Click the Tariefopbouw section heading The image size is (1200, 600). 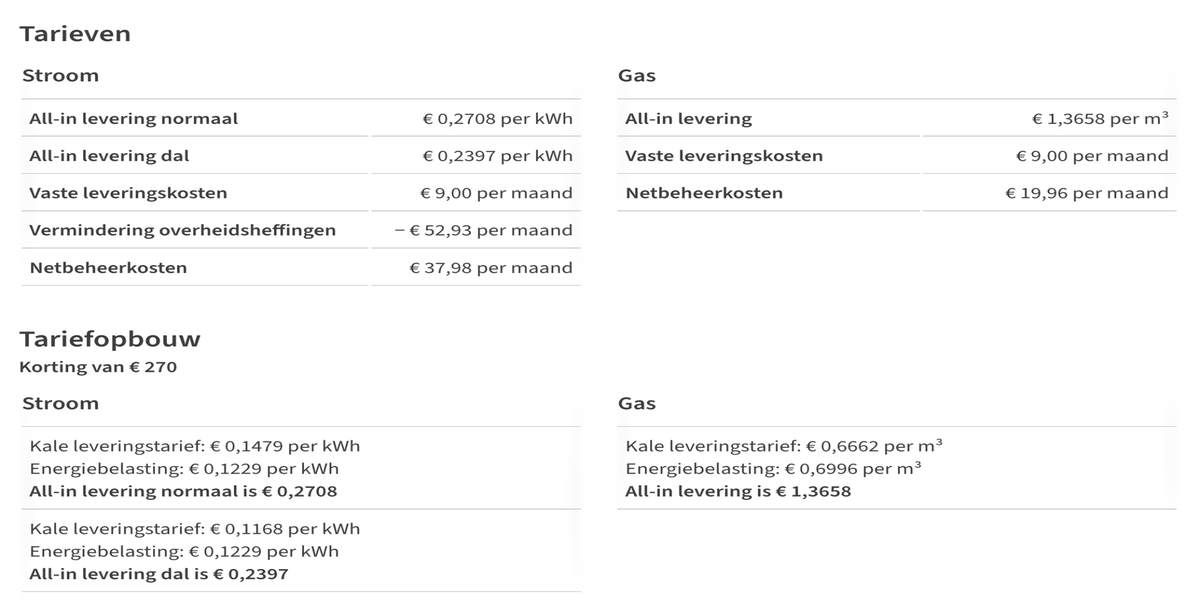pyautogui.click(x=110, y=339)
